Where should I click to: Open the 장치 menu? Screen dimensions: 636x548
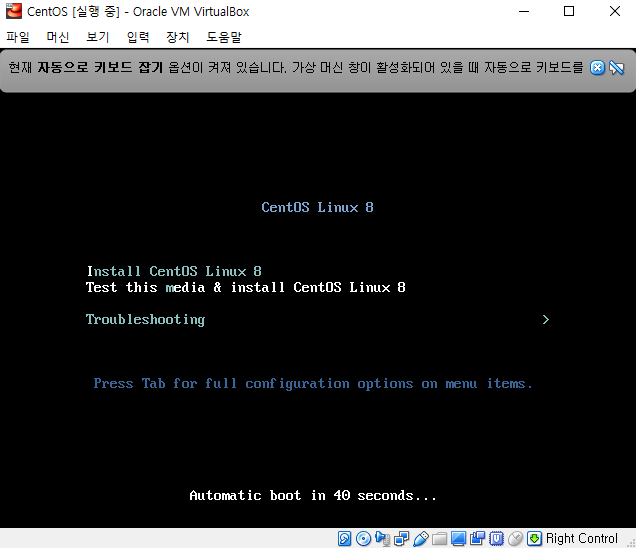pyautogui.click(x=178, y=37)
